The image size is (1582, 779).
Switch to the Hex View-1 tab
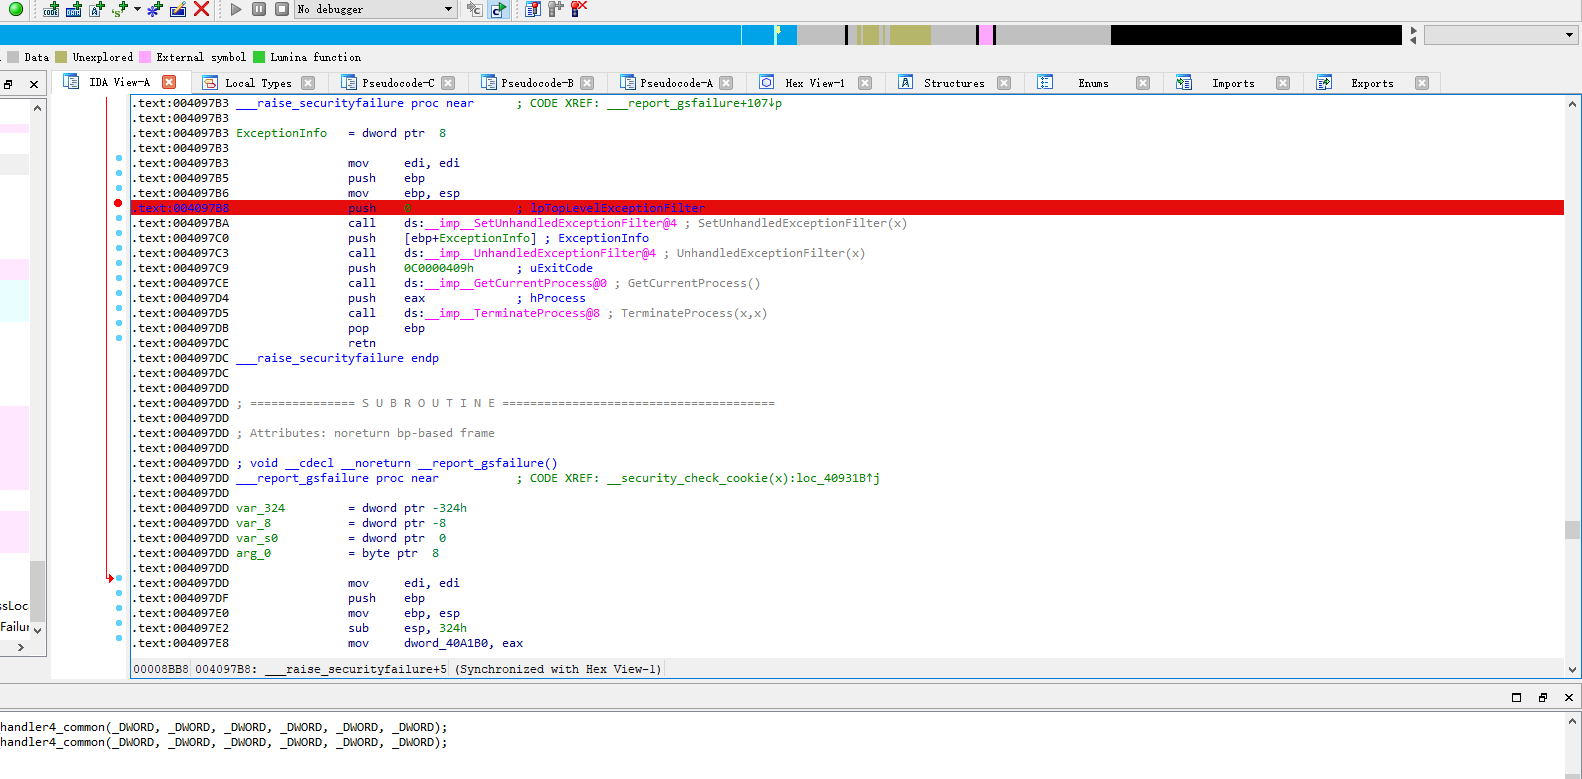point(814,83)
